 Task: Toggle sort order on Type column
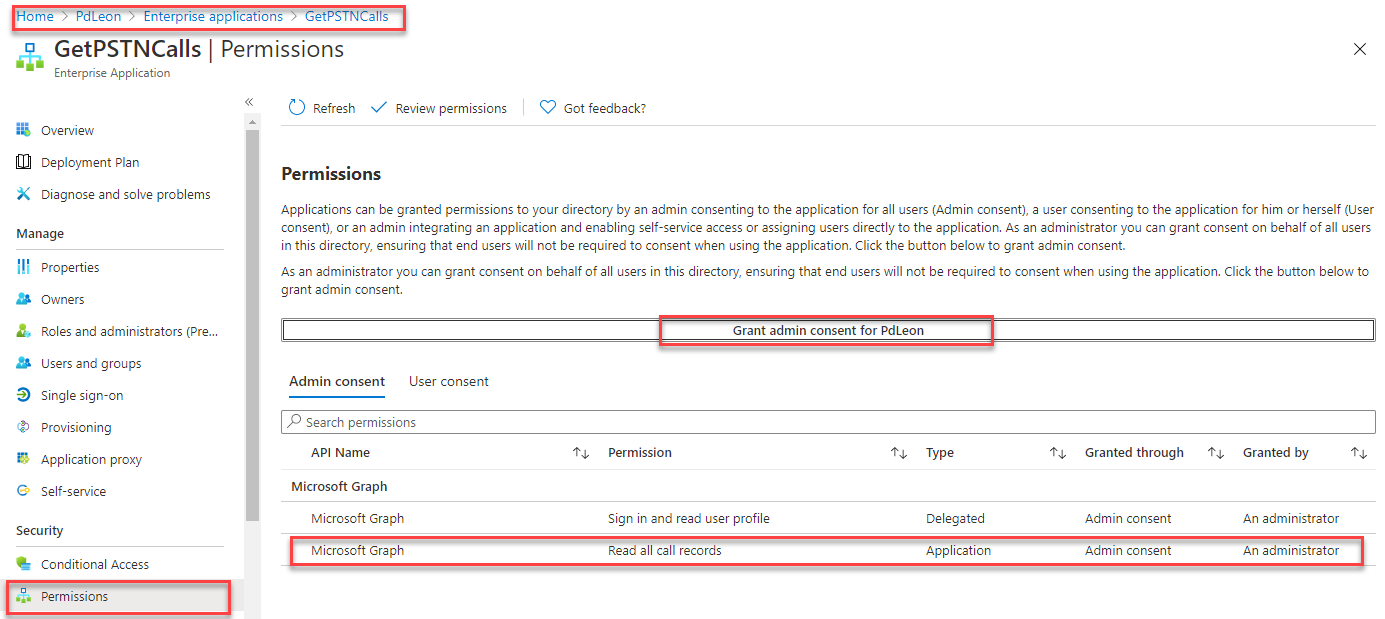pos(1057,452)
